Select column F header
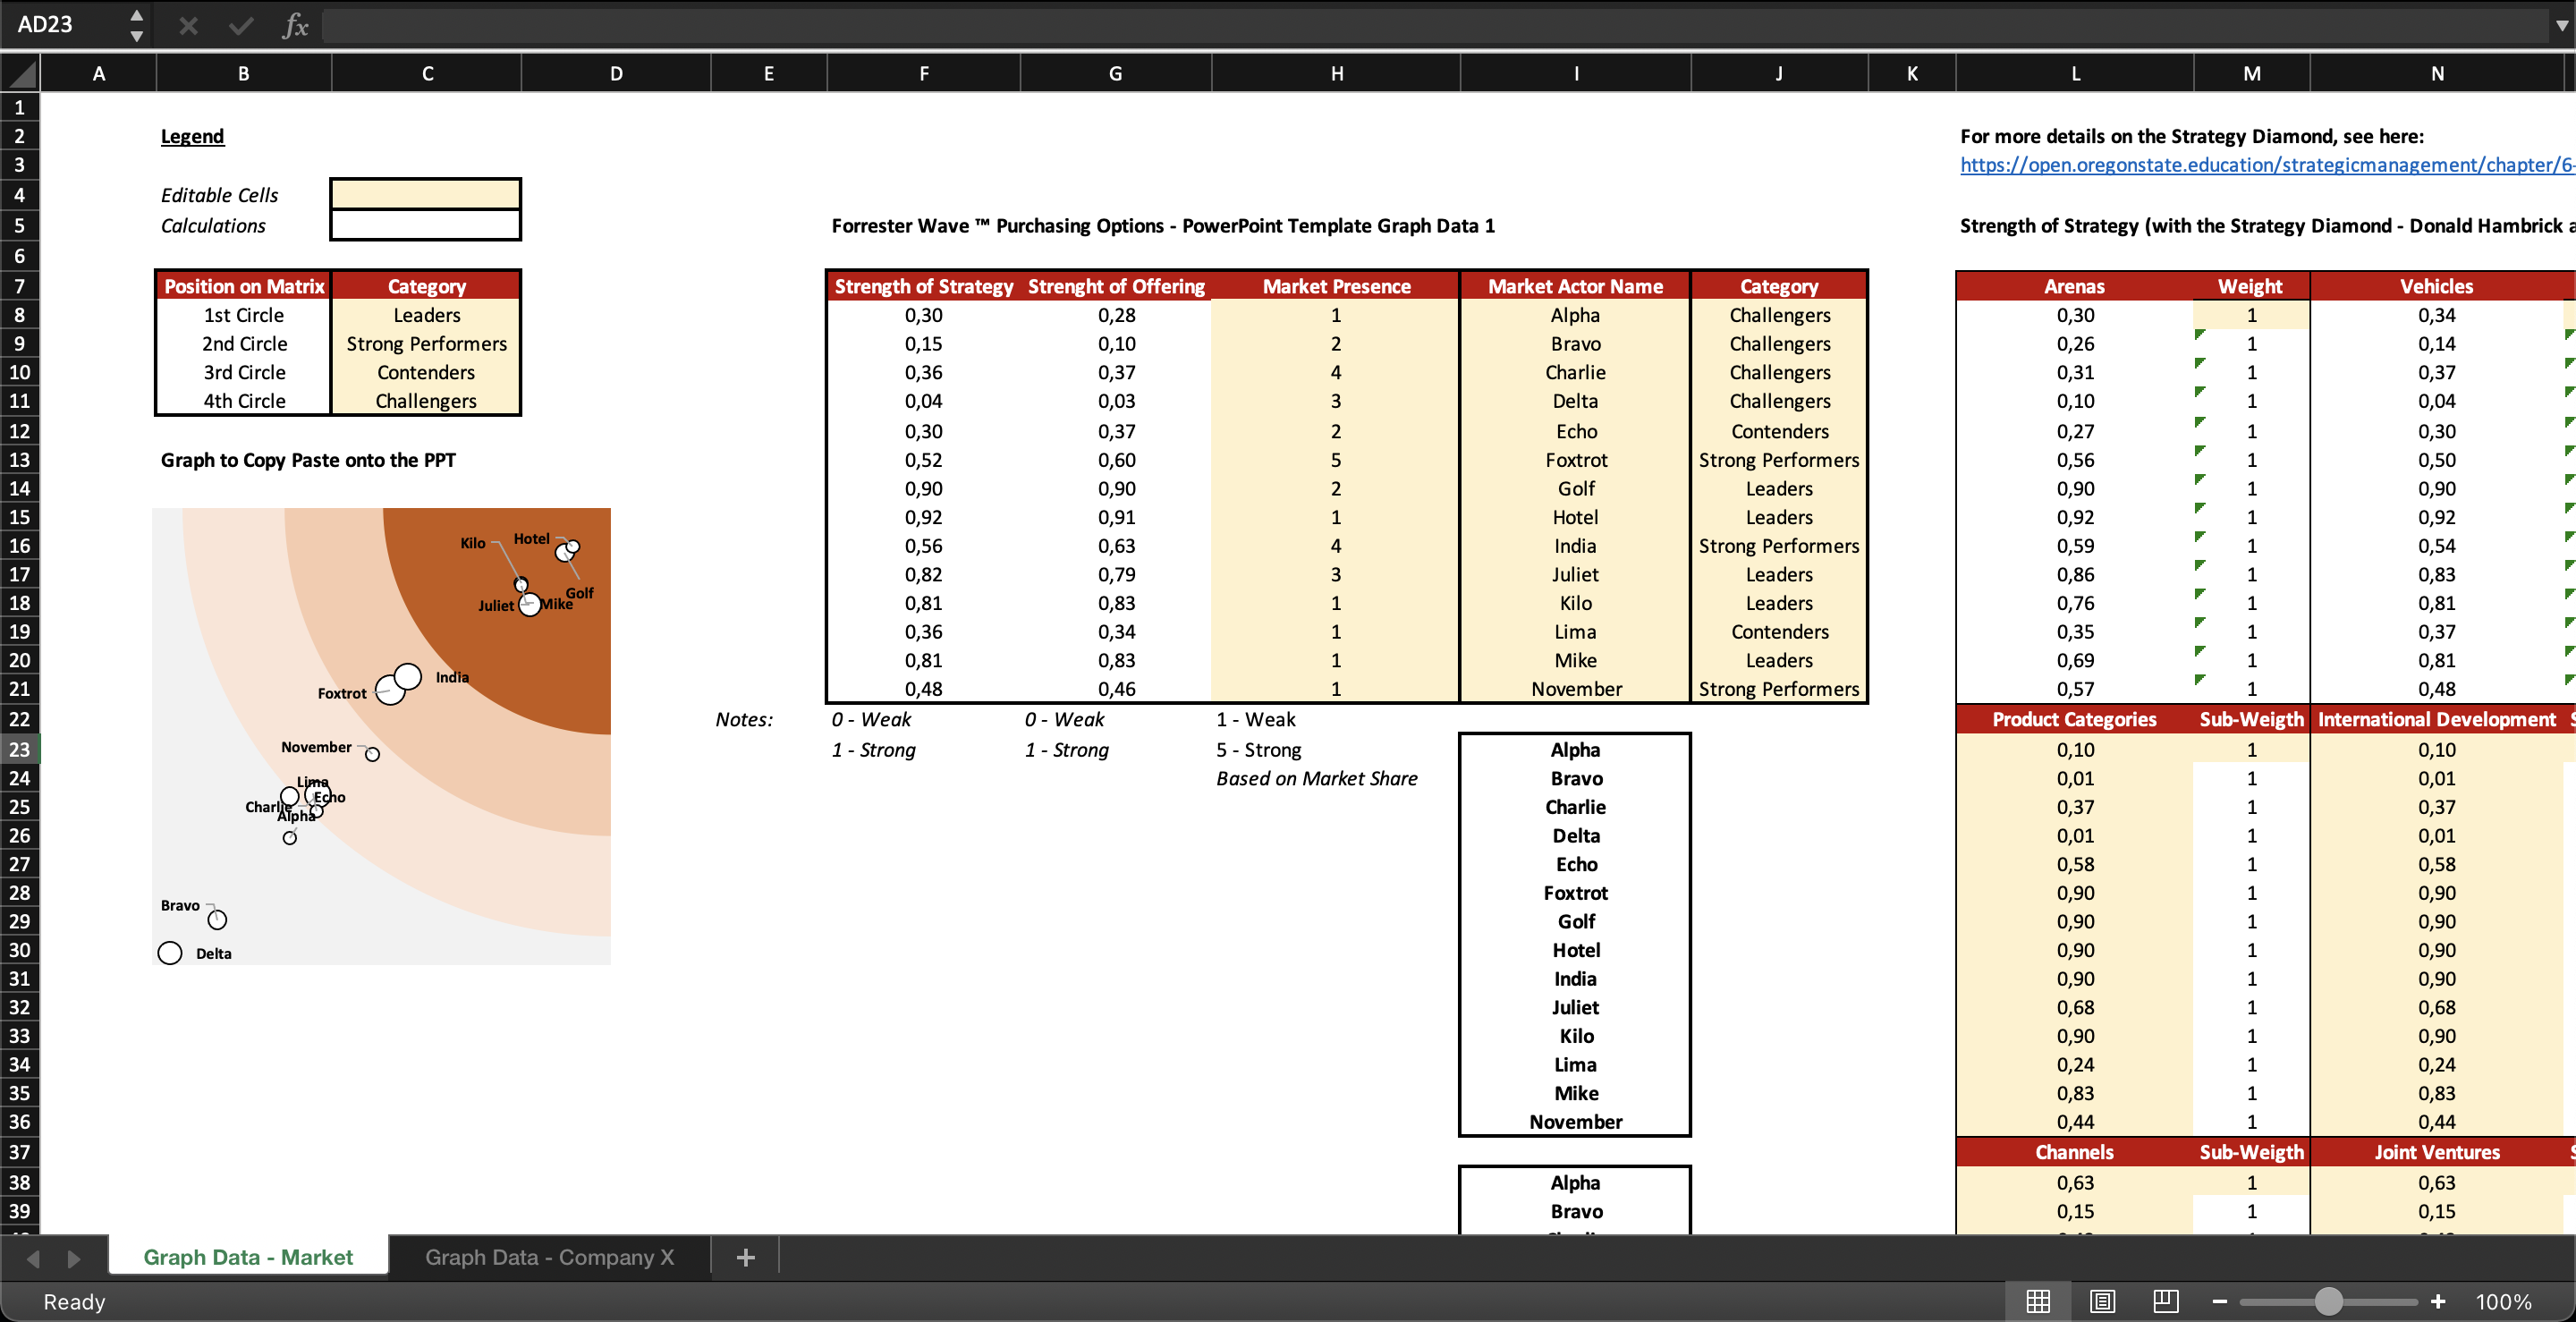Image resolution: width=2576 pixels, height=1322 pixels. coord(923,73)
